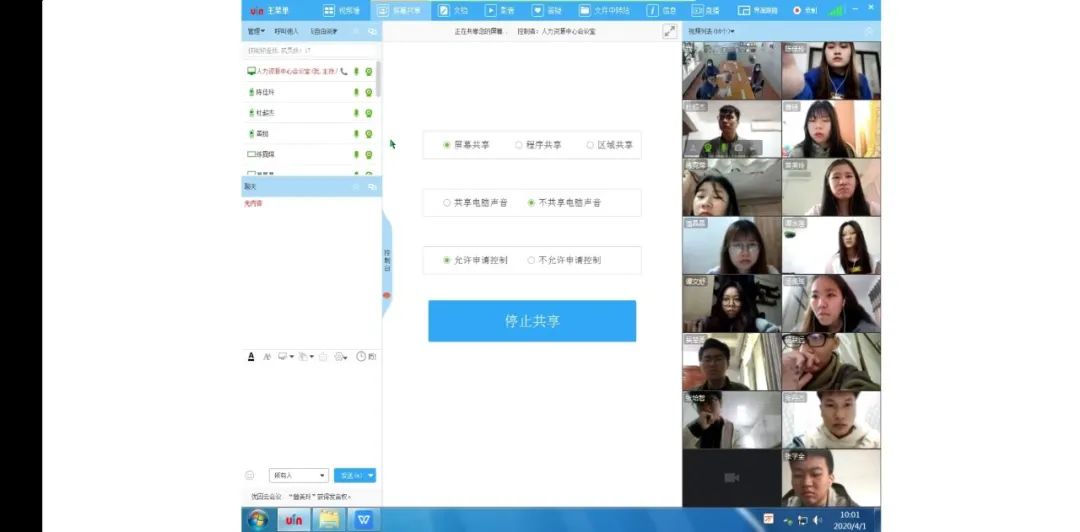Open the chat settings dropdown icon
Viewport: 1080px width, 532px height.
341,356
